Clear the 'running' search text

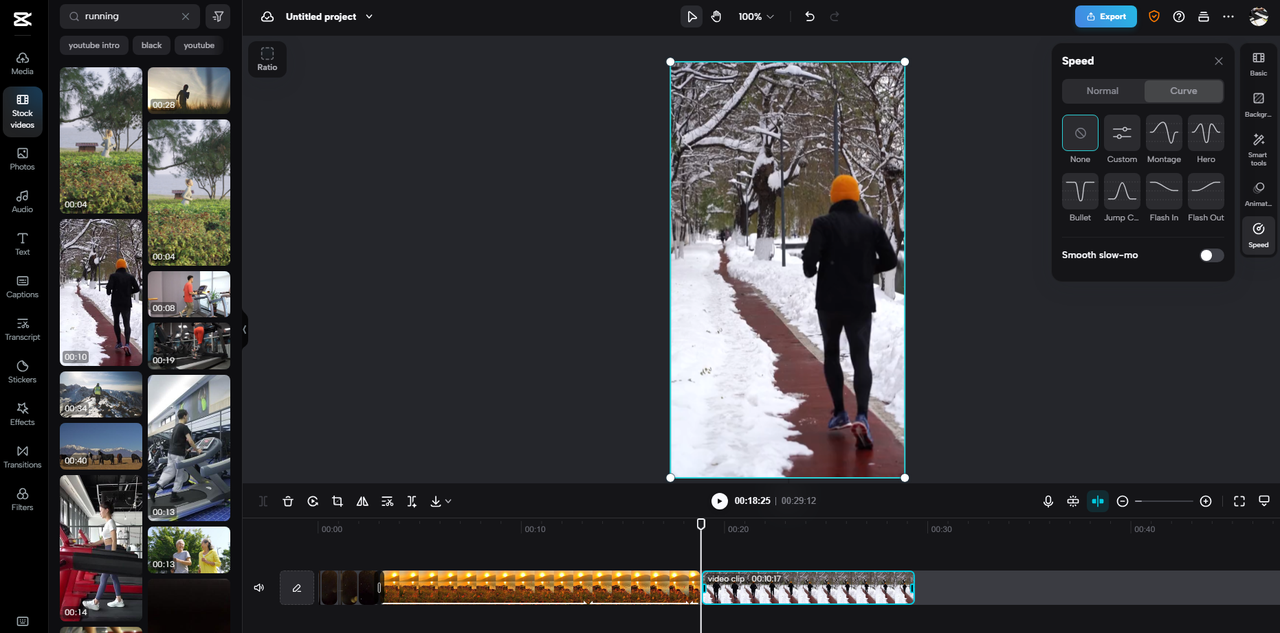click(185, 16)
